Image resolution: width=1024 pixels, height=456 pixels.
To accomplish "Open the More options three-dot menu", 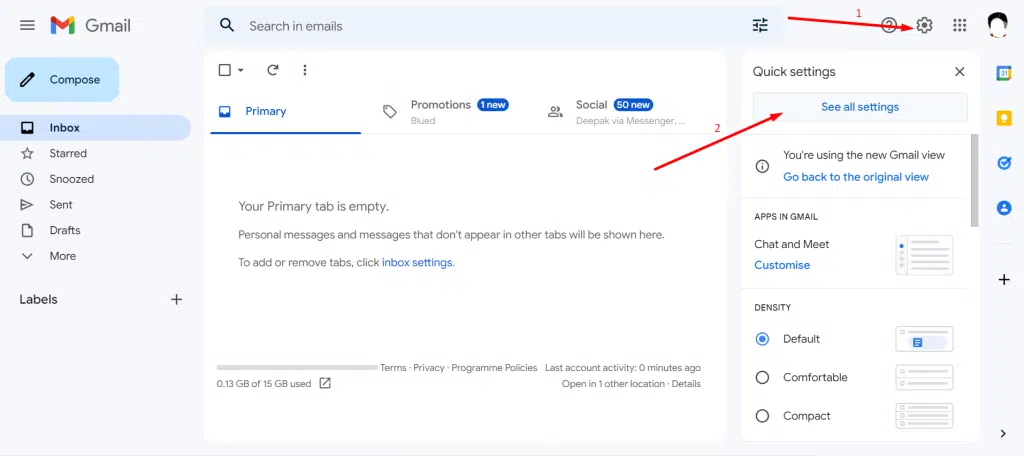I will coord(305,70).
